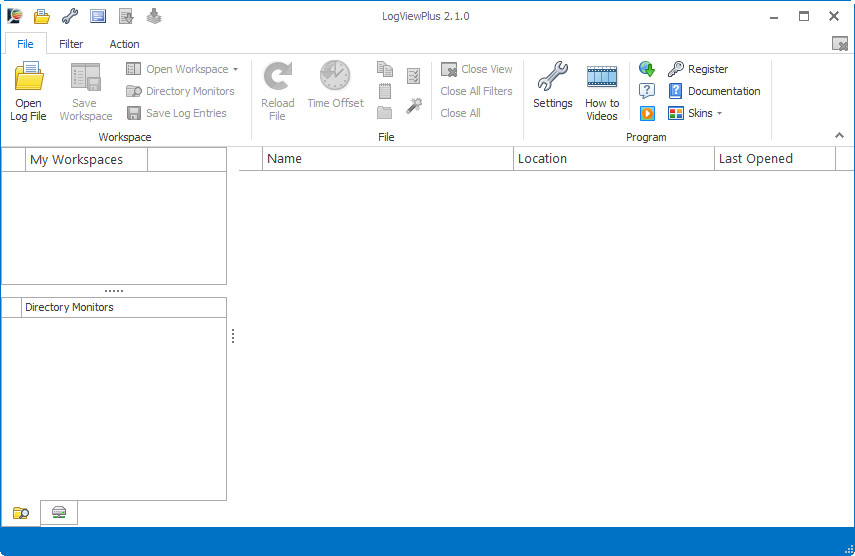Select the network monitor tab at bottom left
855x556 pixels.
coord(59,512)
